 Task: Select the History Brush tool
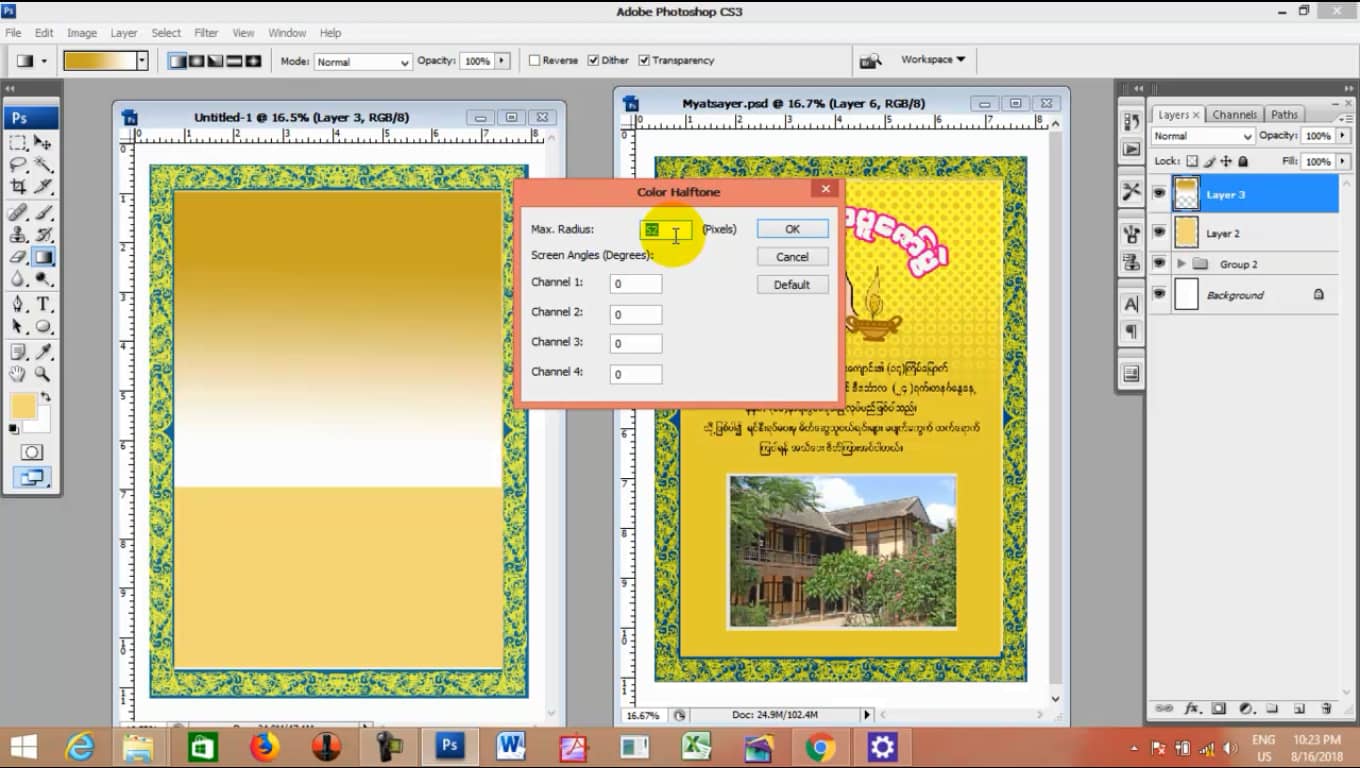point(43,234)
